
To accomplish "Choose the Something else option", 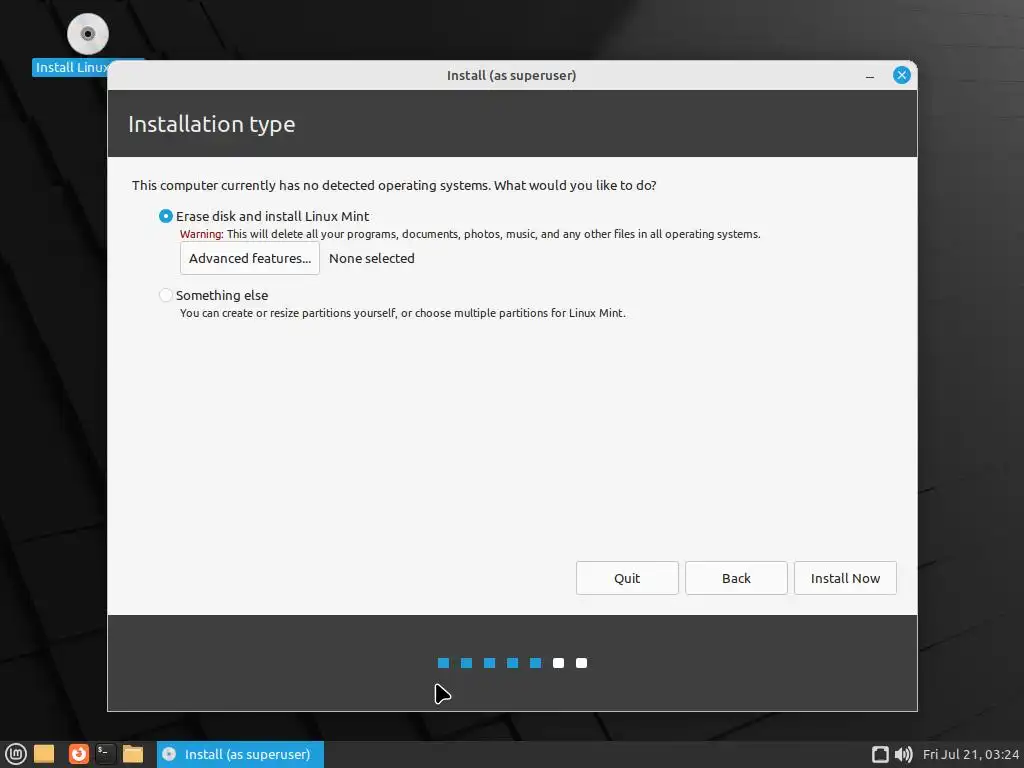I will coord(214,295).
